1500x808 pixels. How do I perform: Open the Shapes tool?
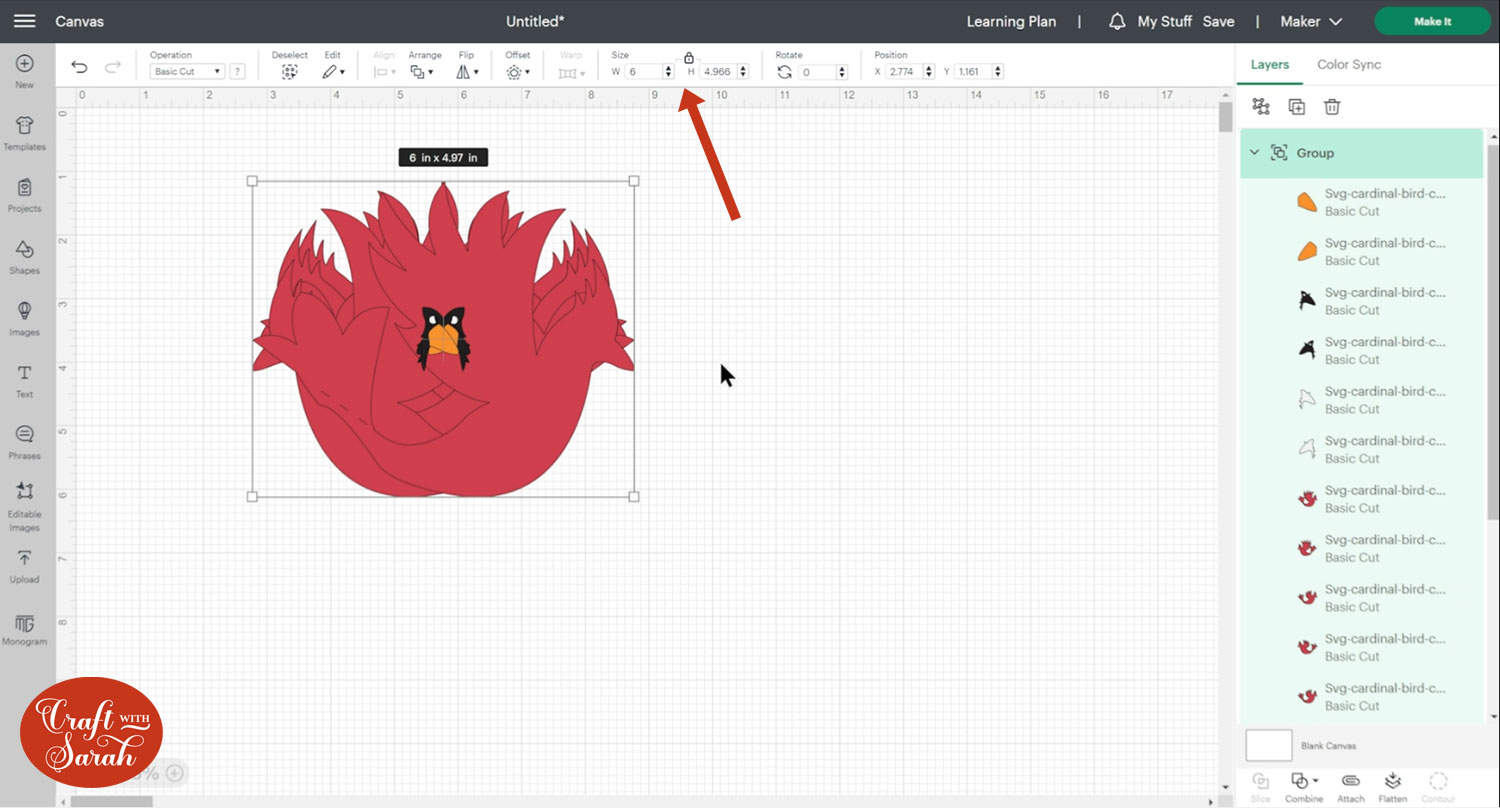(x=24, y=256)
